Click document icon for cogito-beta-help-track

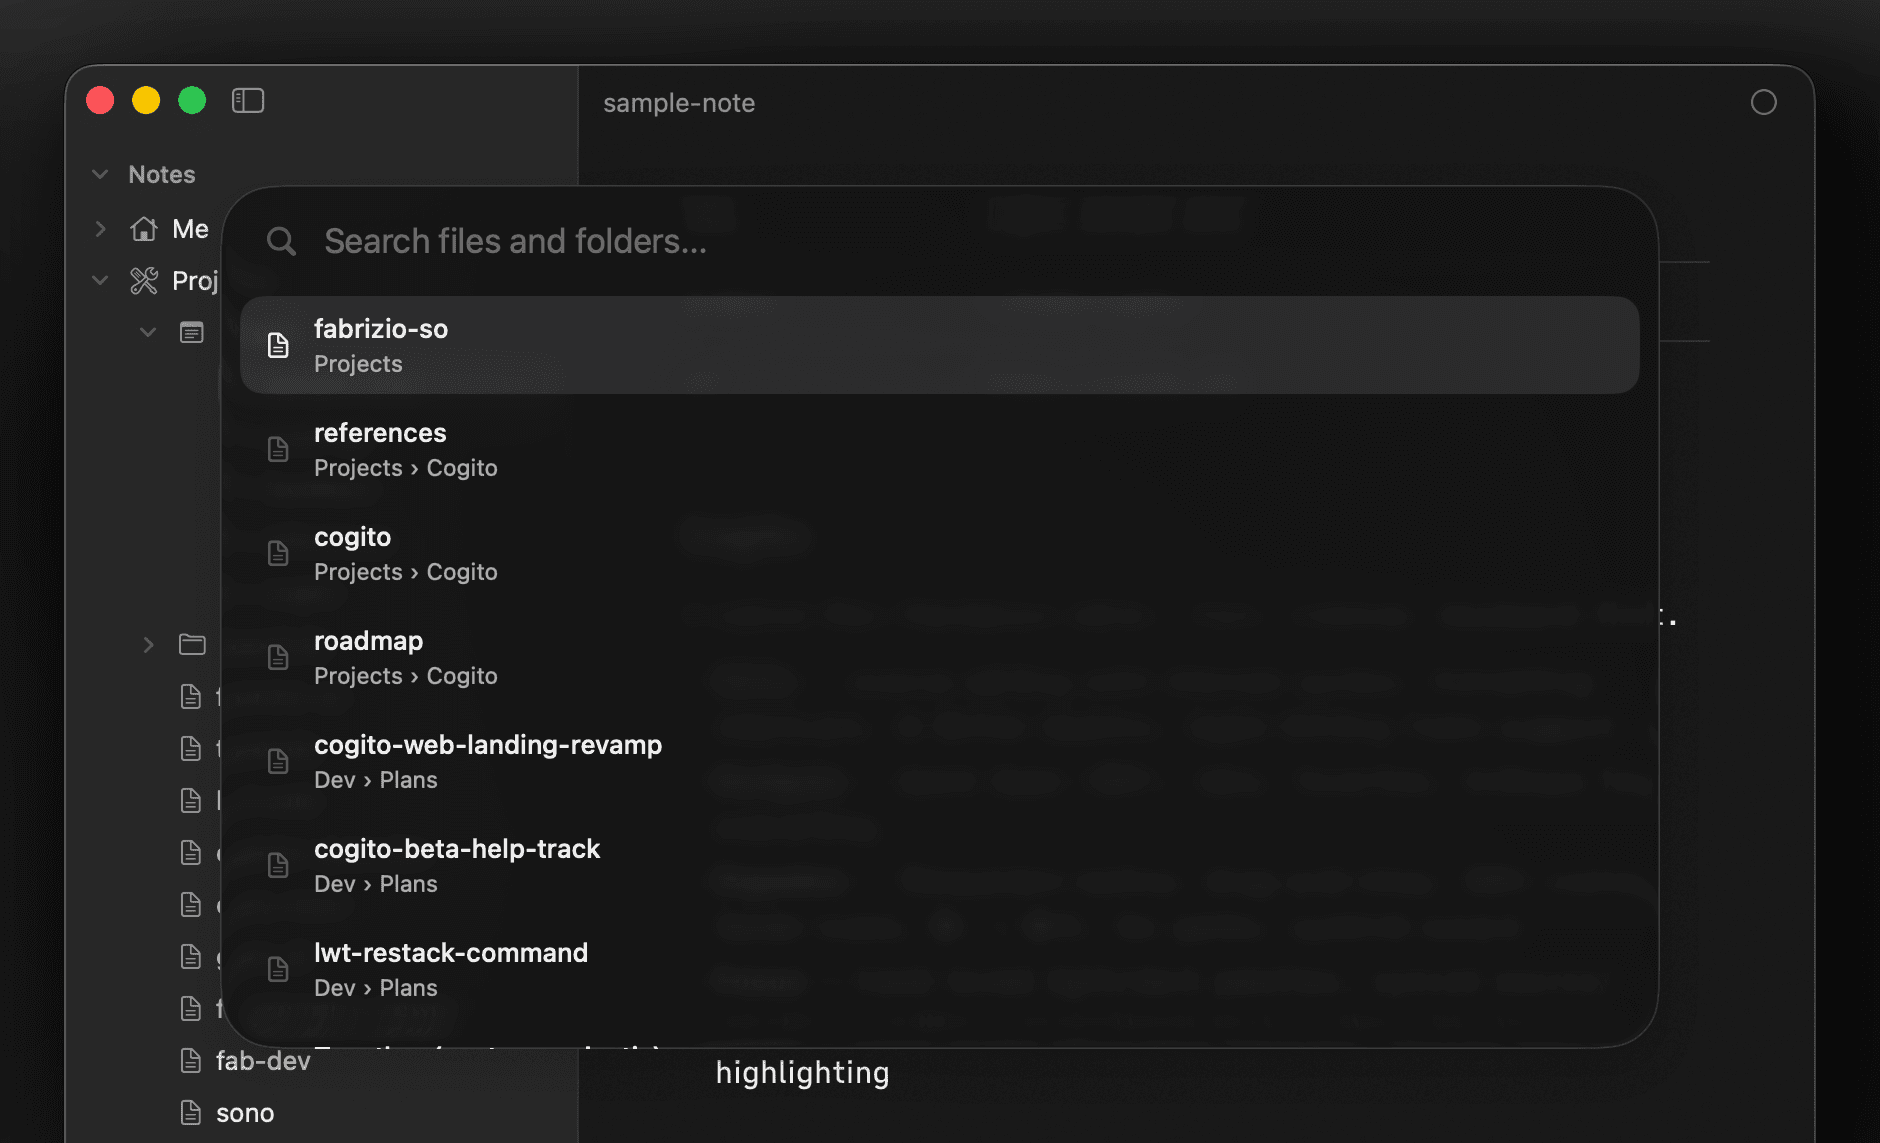point(278,866)
